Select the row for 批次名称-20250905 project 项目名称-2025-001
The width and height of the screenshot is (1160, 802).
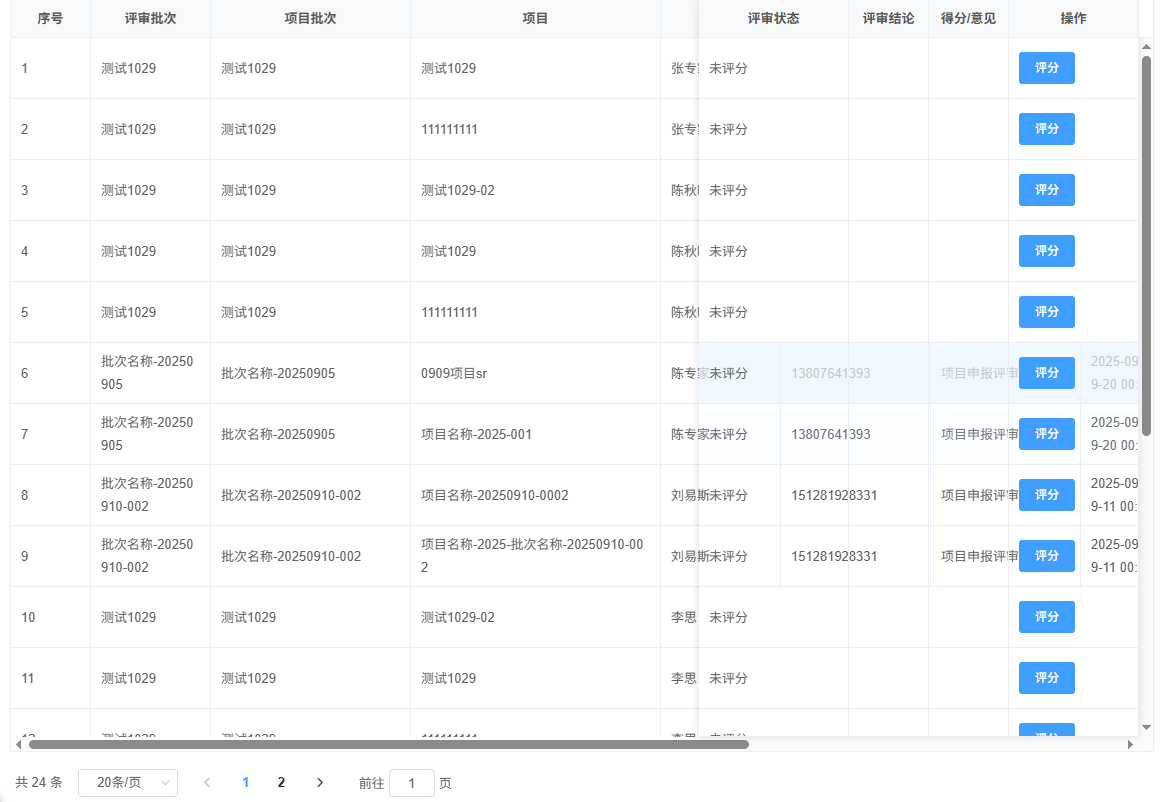(x=500, y=433)
